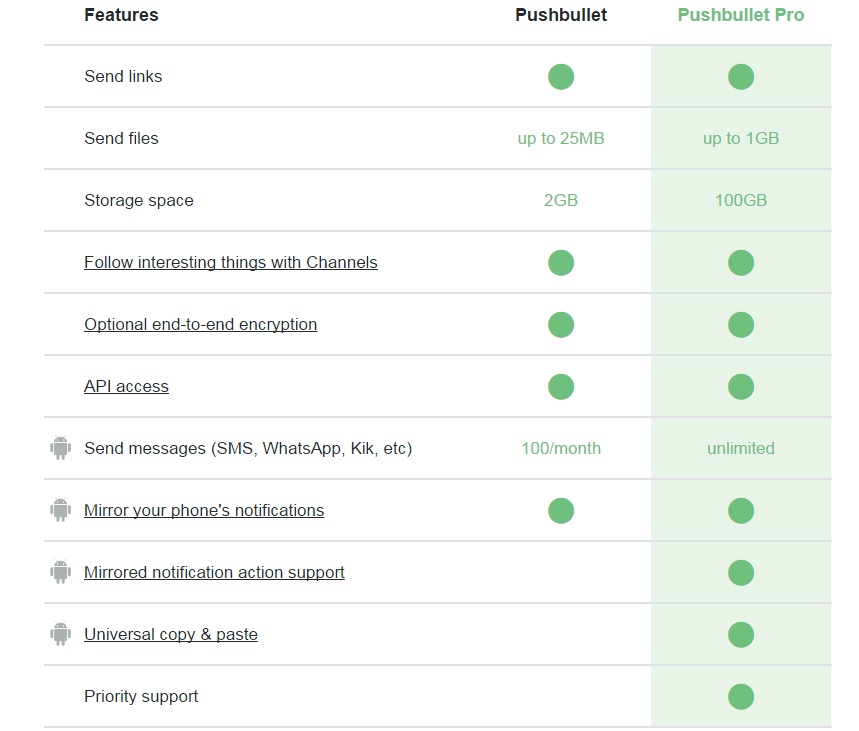
Task: Click Pushbullet Pro green dot in Channels row
Action: coord(741,262)
